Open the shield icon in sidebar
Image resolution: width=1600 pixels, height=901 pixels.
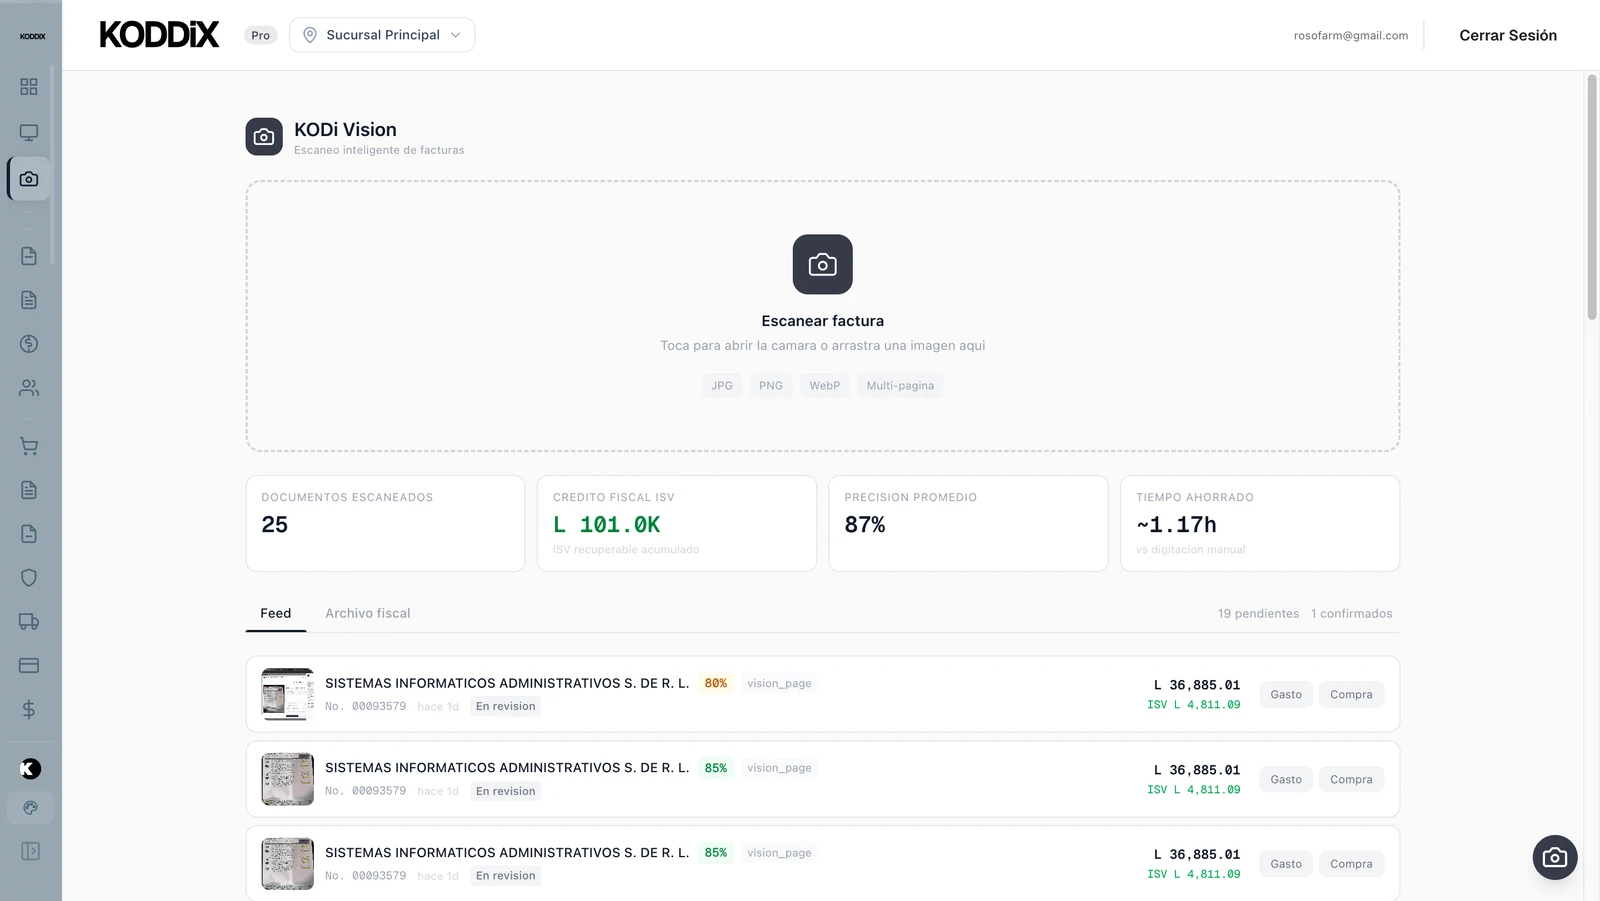click(x=29, y=578)
